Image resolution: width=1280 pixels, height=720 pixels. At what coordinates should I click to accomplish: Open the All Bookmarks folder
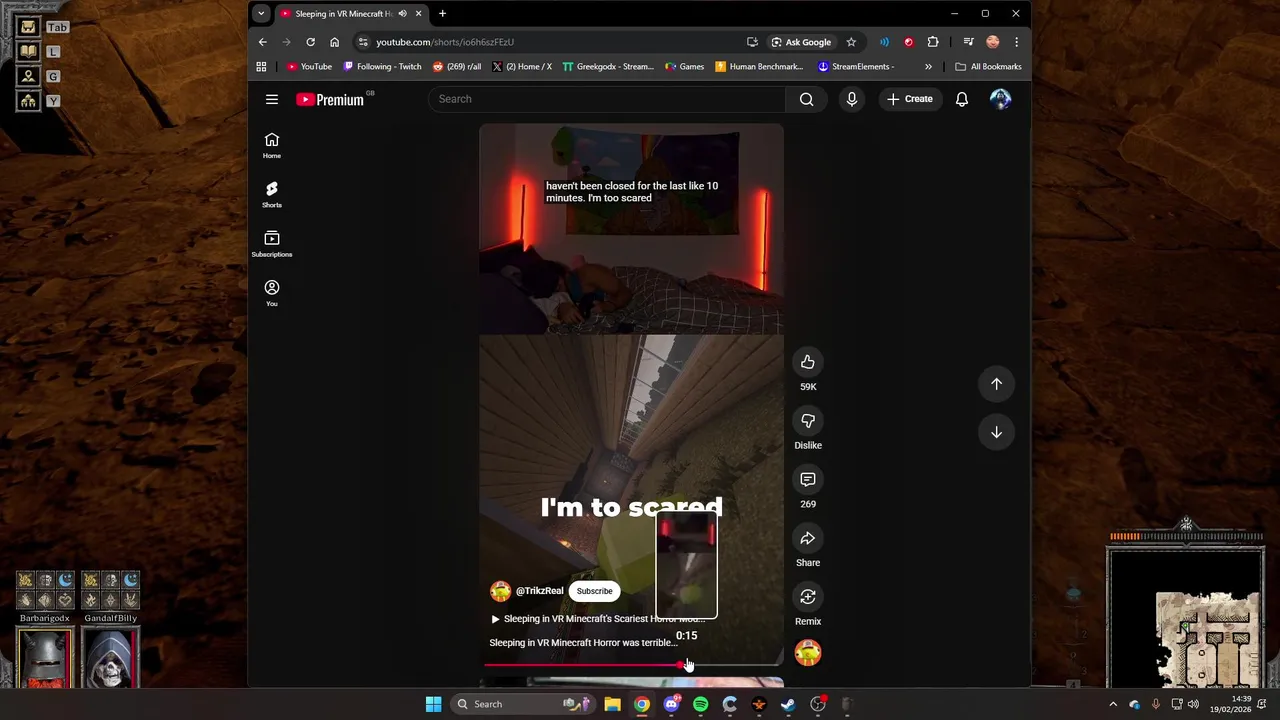click(x=988, y=67)
